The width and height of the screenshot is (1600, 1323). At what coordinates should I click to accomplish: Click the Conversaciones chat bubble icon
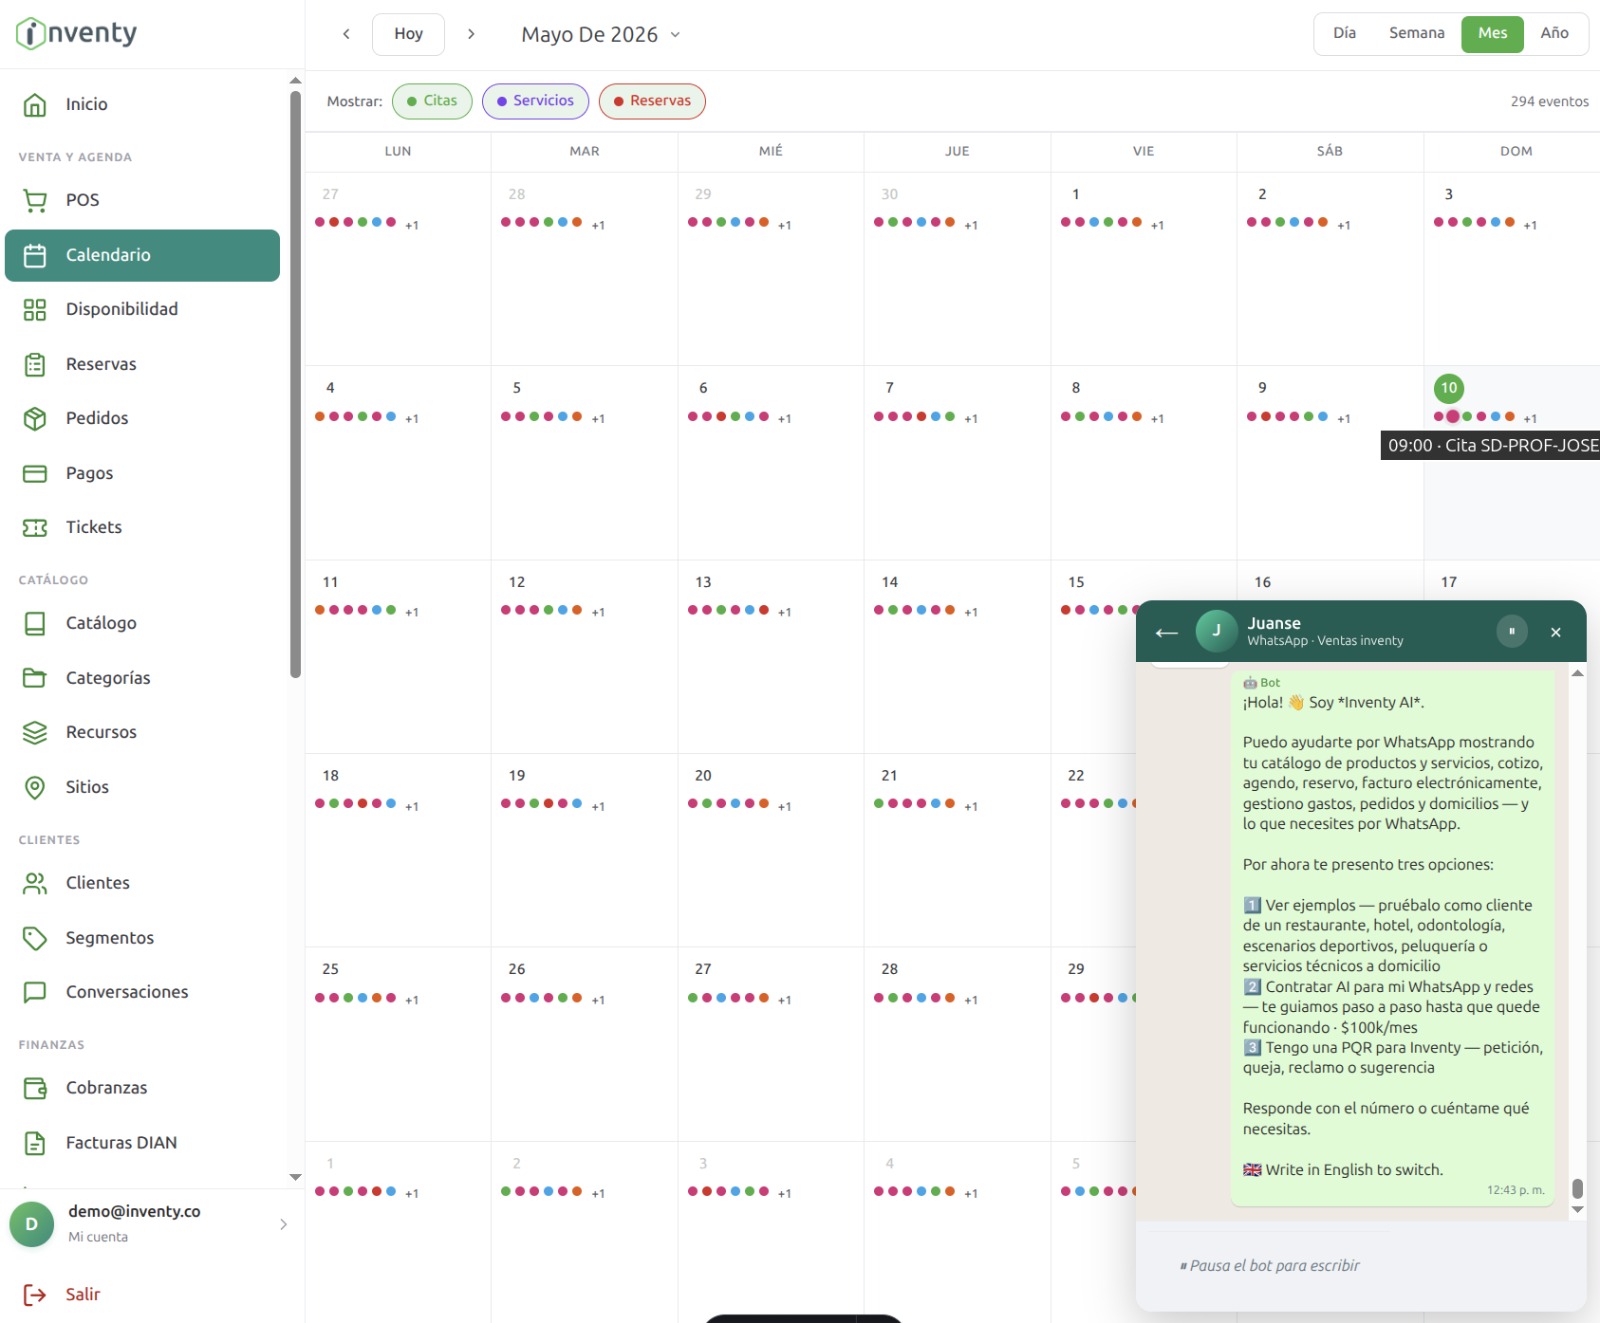point(35,992)
